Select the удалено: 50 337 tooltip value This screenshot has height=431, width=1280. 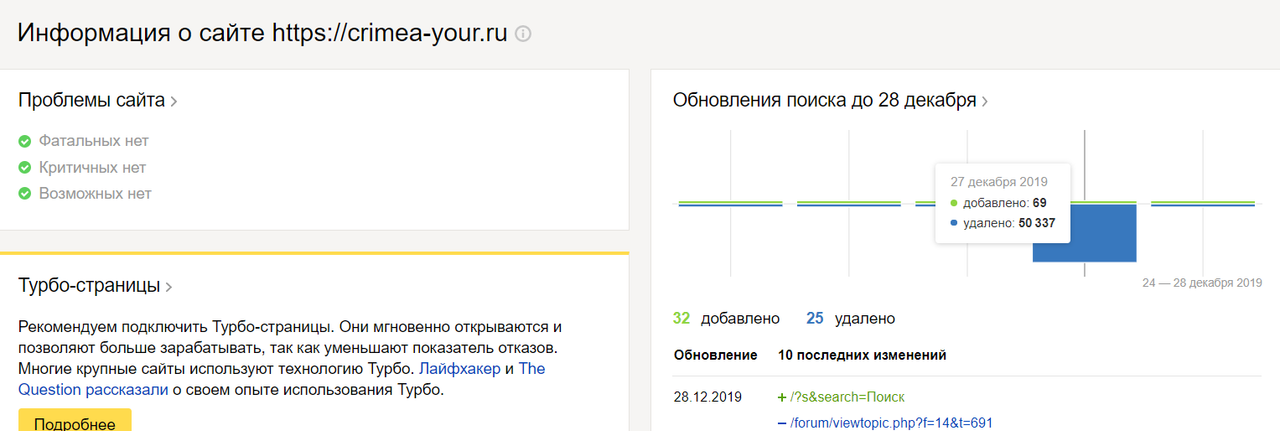click(x=1010, y=223)
